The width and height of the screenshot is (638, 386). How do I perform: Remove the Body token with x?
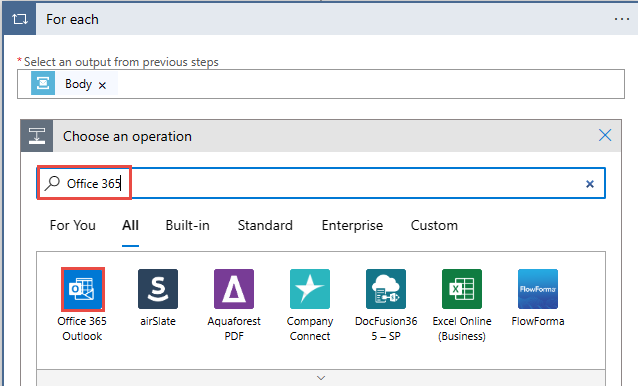click(x=103, y=85)
